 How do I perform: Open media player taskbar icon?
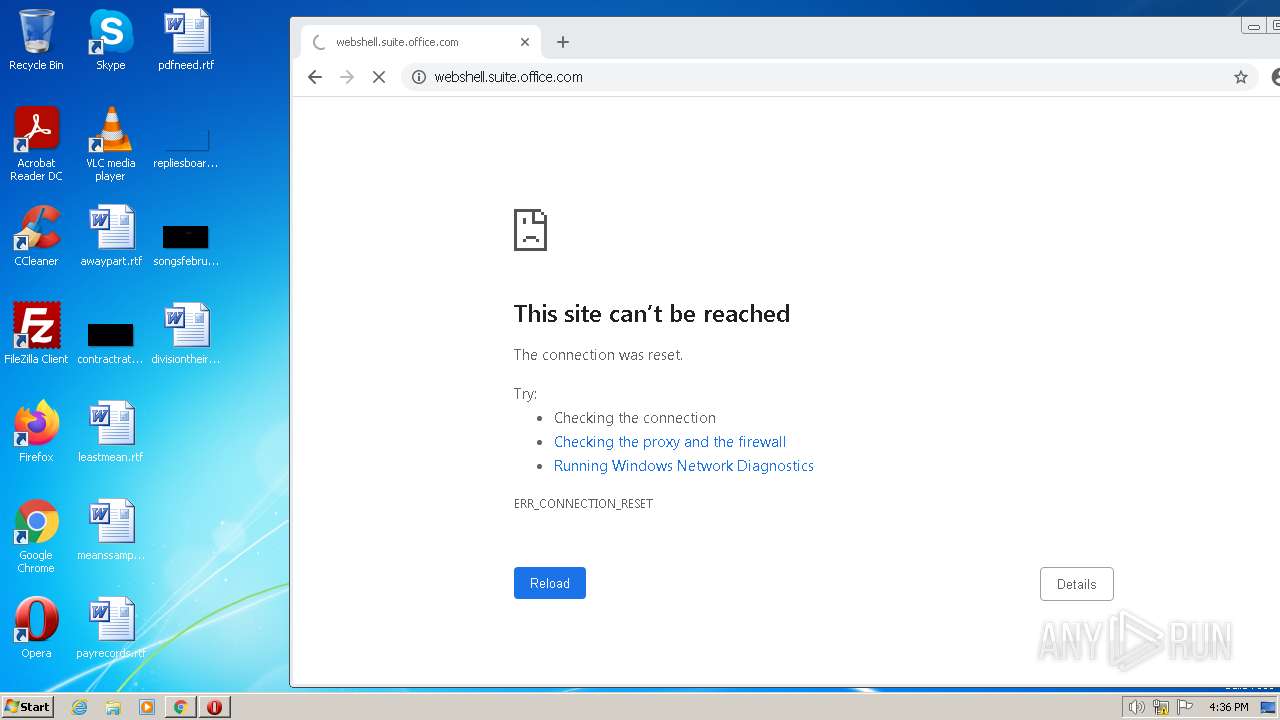pyautogui.click(x=147, y=707)
